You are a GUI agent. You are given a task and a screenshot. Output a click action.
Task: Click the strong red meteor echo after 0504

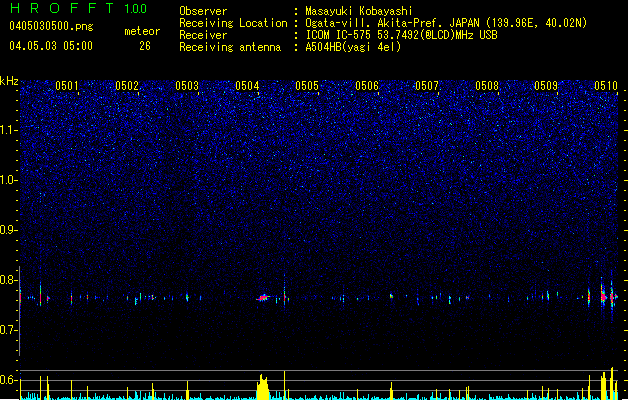click(263, 298)
